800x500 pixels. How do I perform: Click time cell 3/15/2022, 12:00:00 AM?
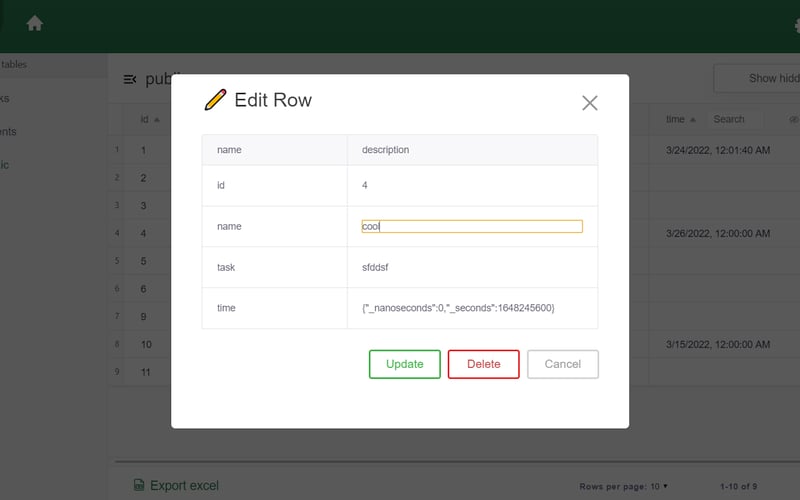[718, 344]
